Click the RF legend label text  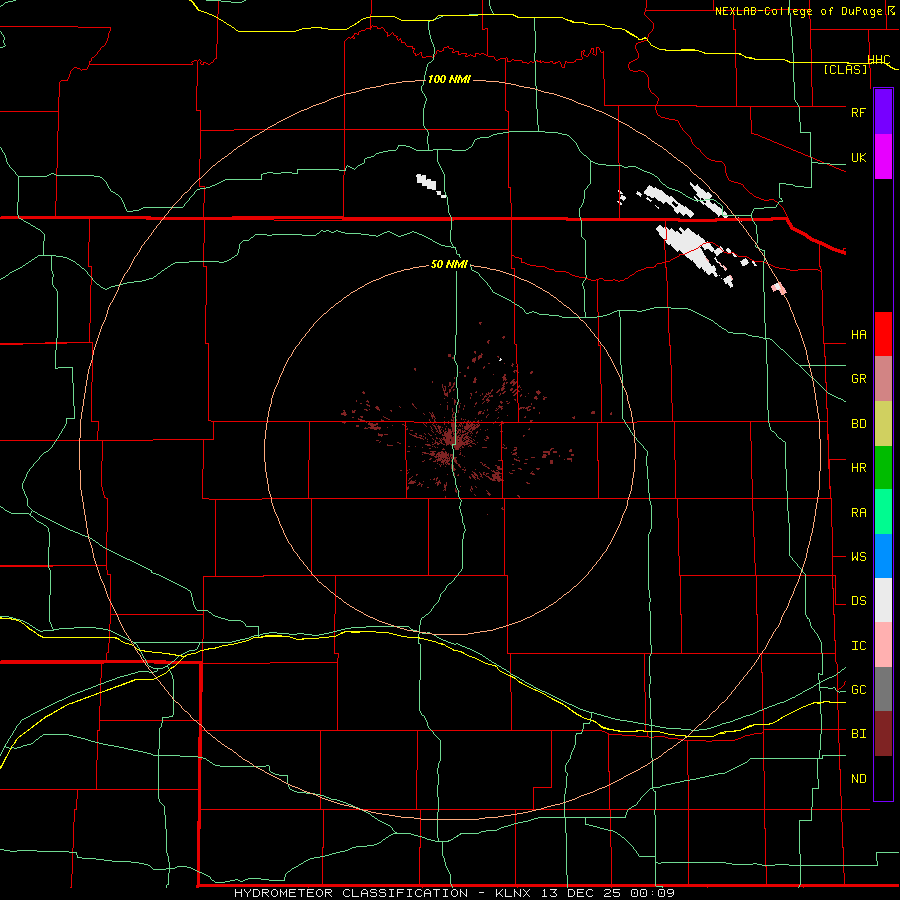[858, 112]
